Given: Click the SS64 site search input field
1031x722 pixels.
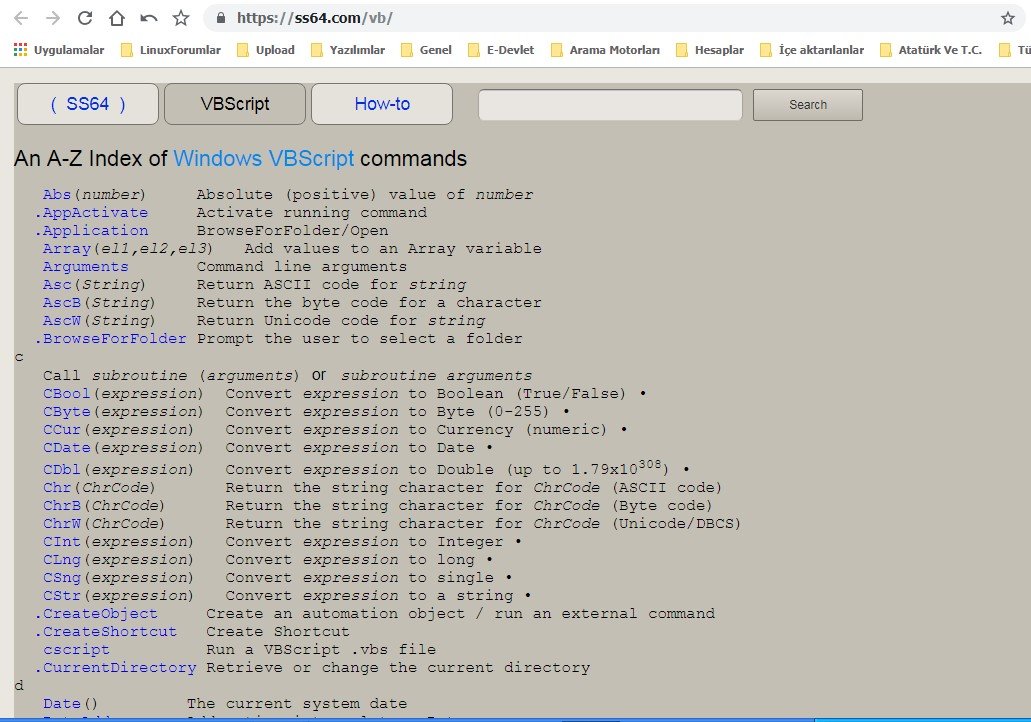Looking at the screenshot, I should click(x=610, y=105).
